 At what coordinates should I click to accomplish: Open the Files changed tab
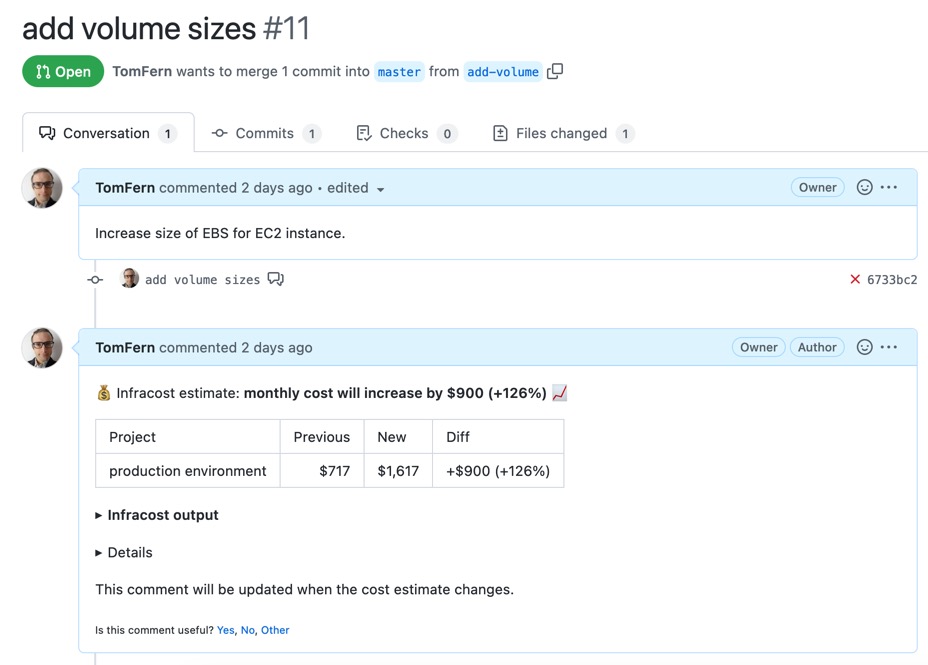(x=561, y=132)
